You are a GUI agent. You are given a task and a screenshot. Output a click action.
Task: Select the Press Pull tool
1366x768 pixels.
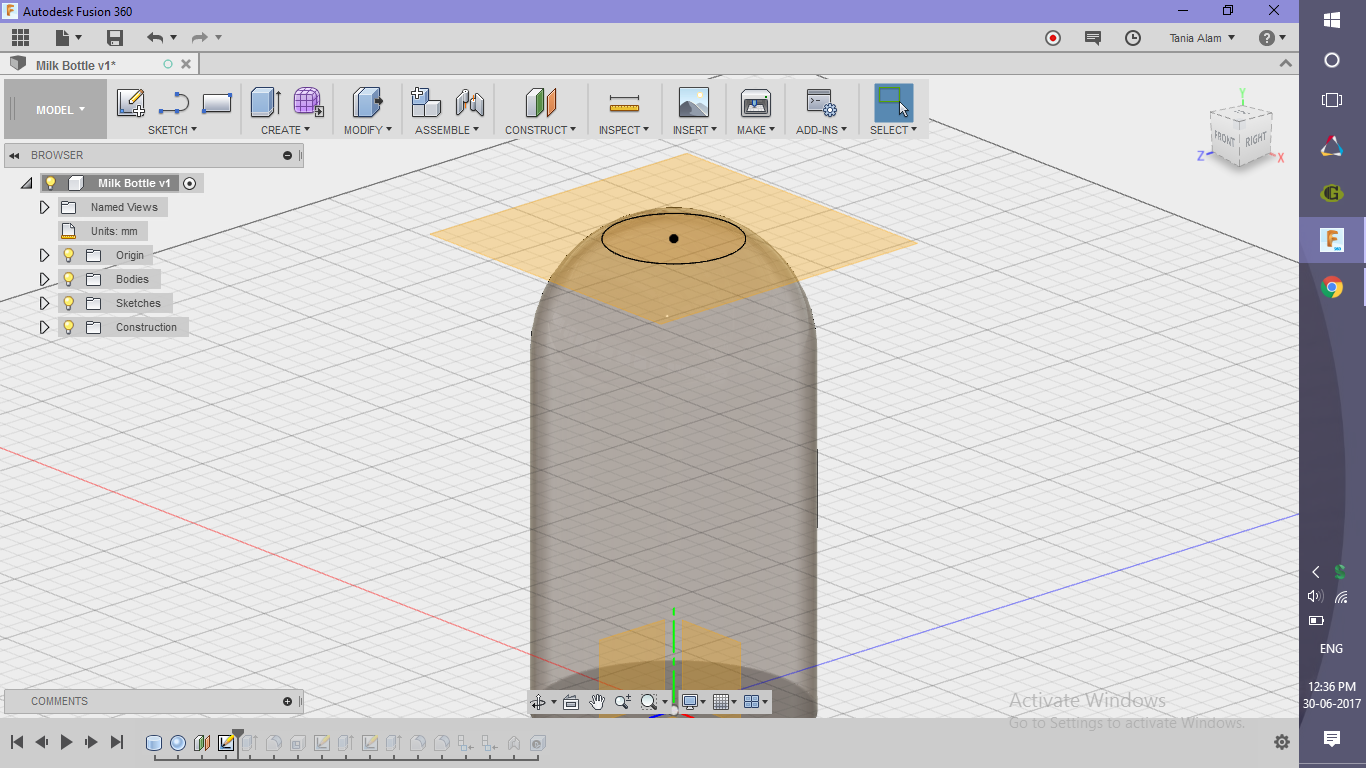point(368,103)
